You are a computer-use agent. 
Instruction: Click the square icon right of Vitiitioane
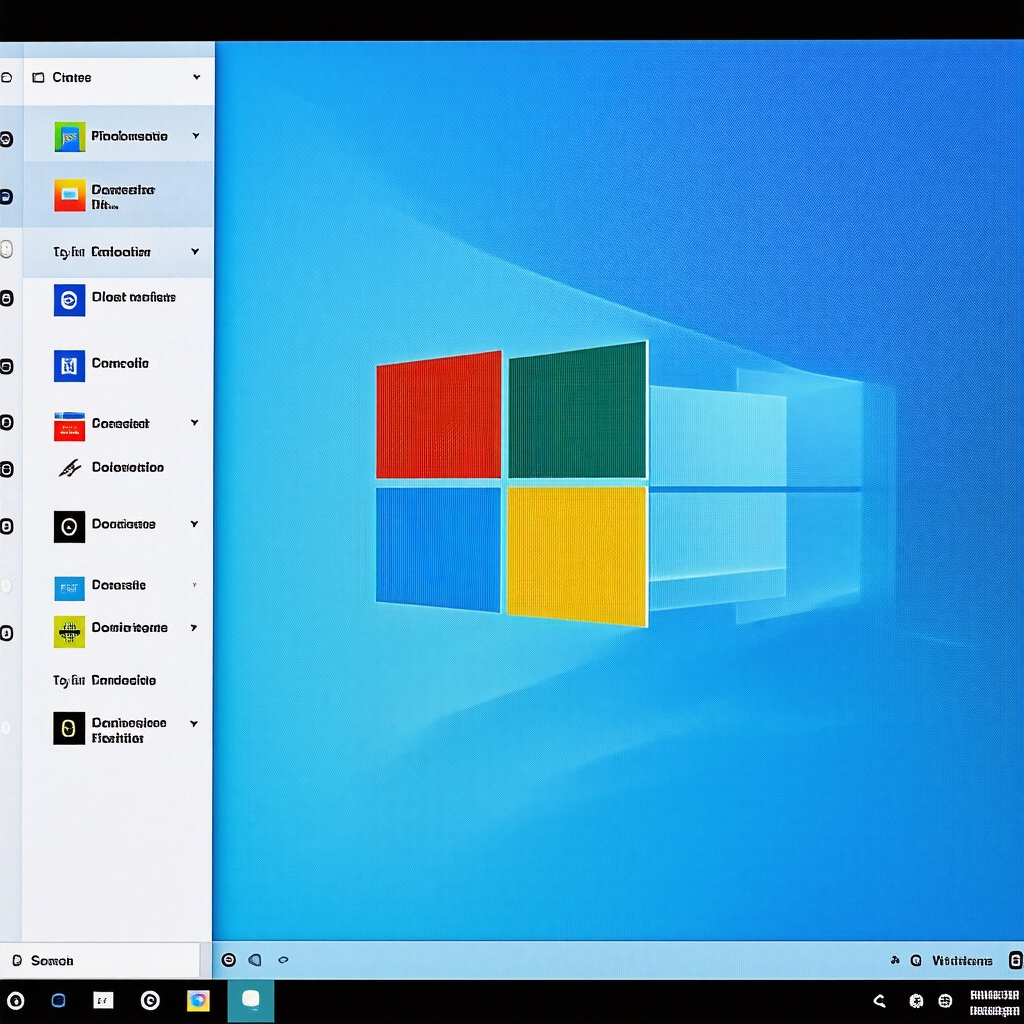(1016, 960)
